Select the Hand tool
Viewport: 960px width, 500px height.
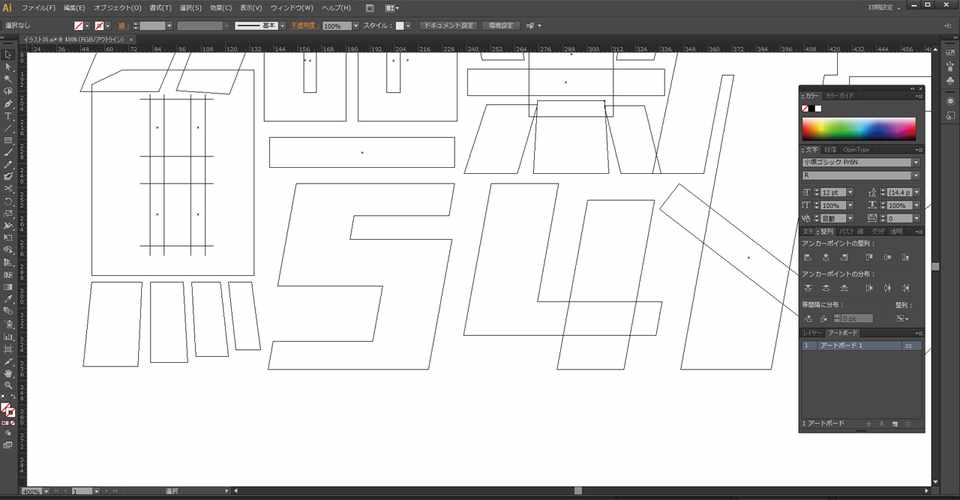pos(9,373)
